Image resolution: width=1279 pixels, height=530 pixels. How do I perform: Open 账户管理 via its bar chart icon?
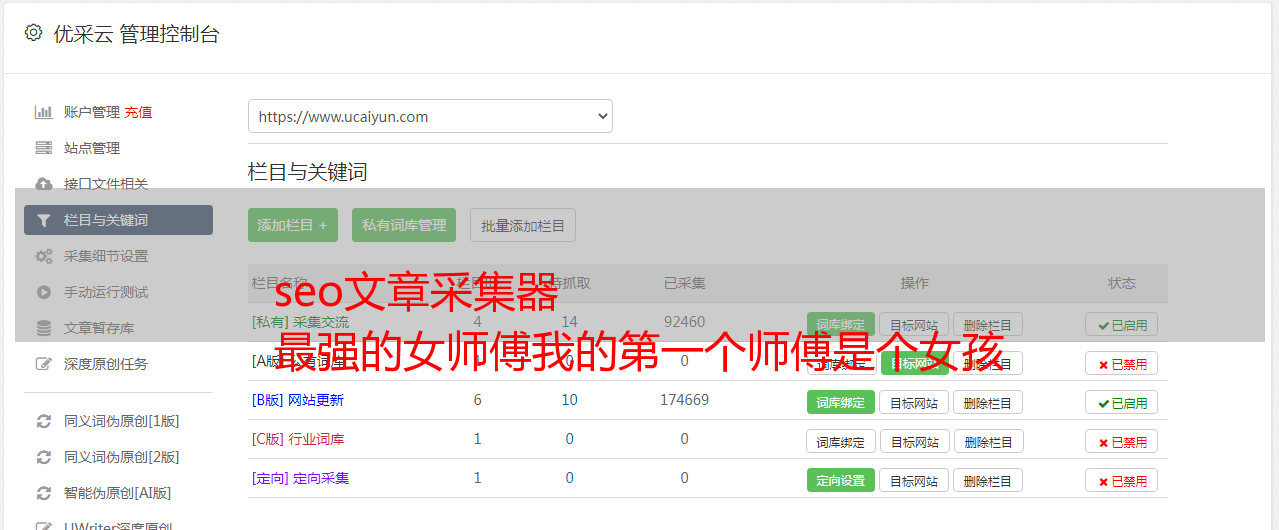point(43,112)
